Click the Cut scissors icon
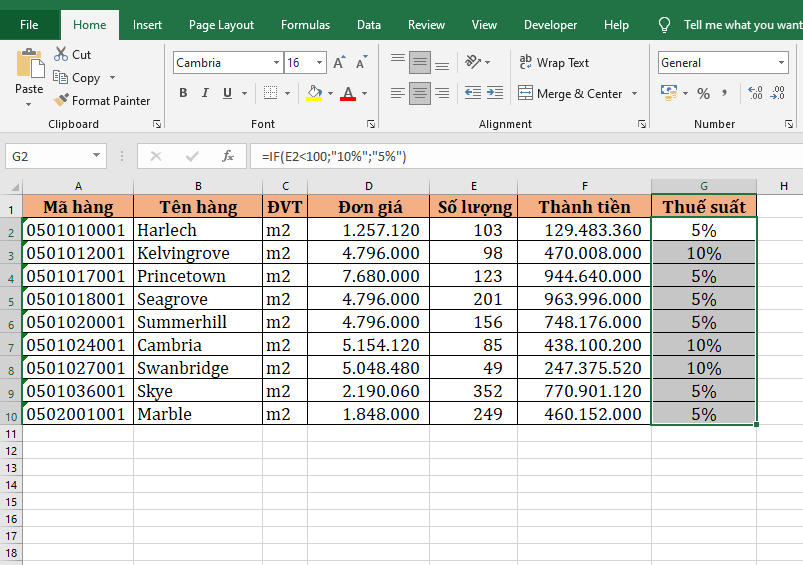Image resolution: width=803 pixels, height=565 pixels. [62, 55]
